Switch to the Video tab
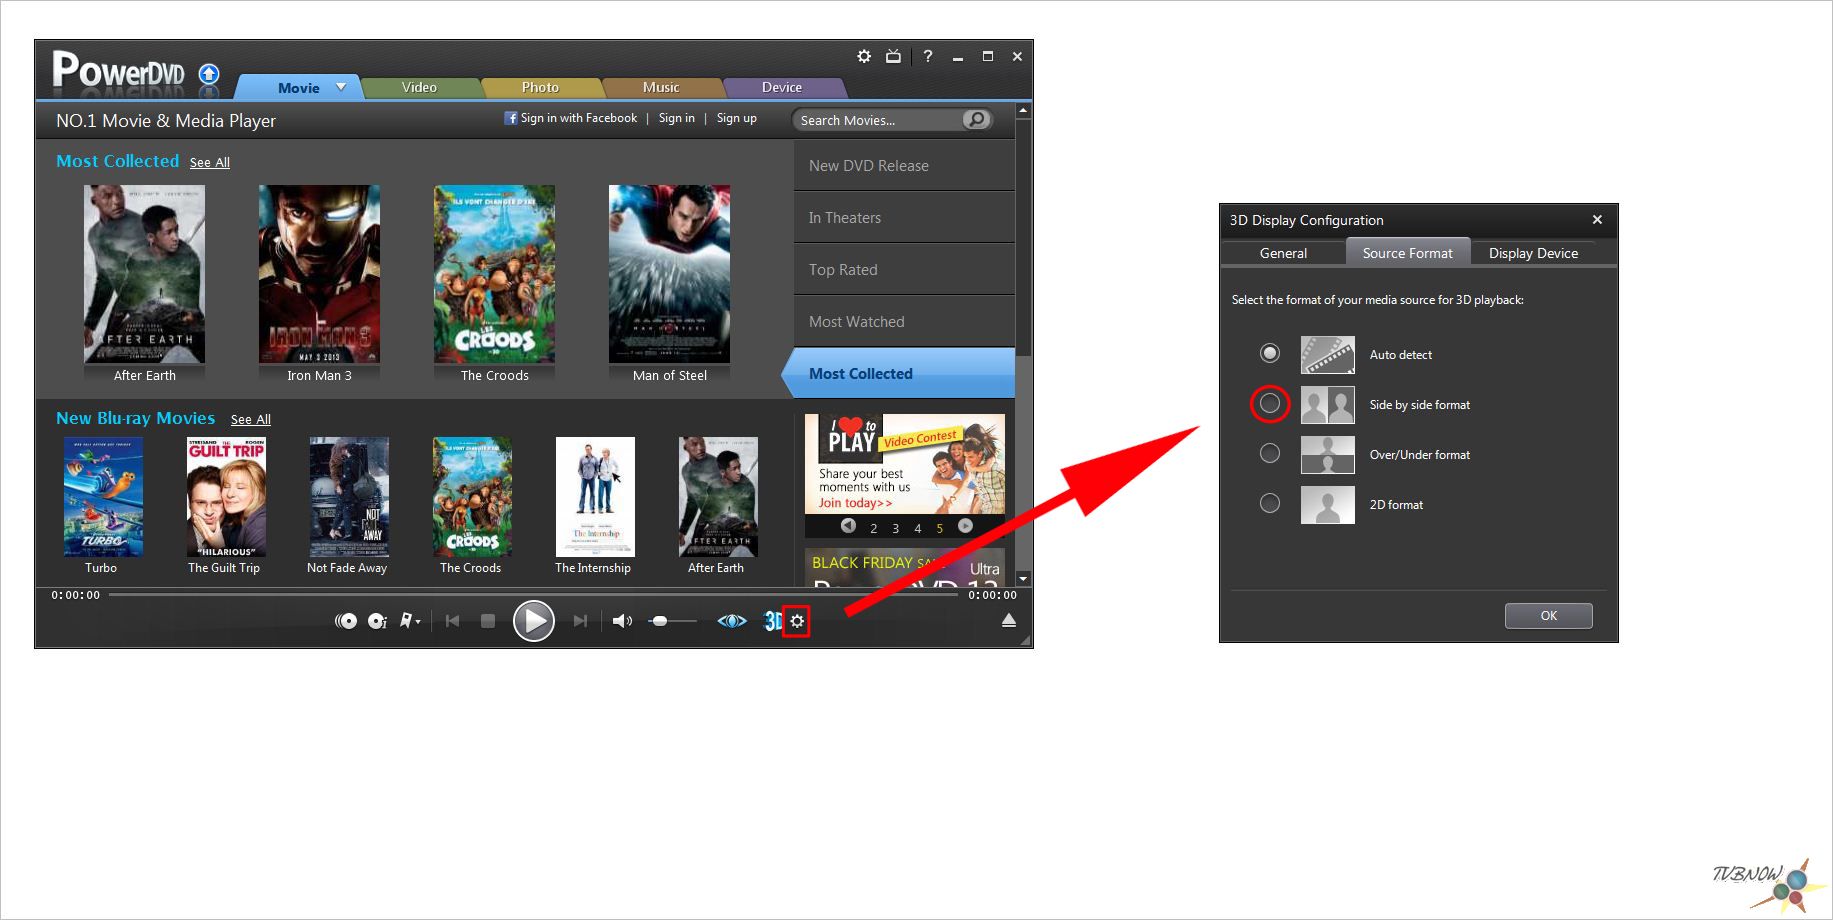The height and width of the screenshot is (920, 1833). point(419,87)
